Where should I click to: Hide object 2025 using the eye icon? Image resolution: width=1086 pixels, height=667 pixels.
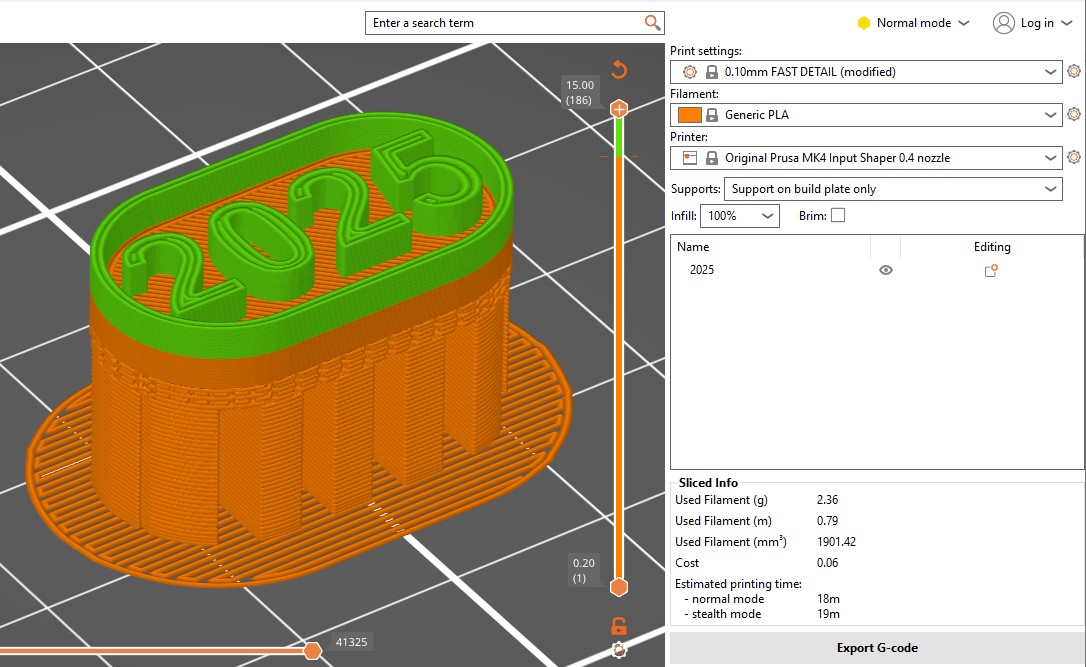click(x=885, y=270)
